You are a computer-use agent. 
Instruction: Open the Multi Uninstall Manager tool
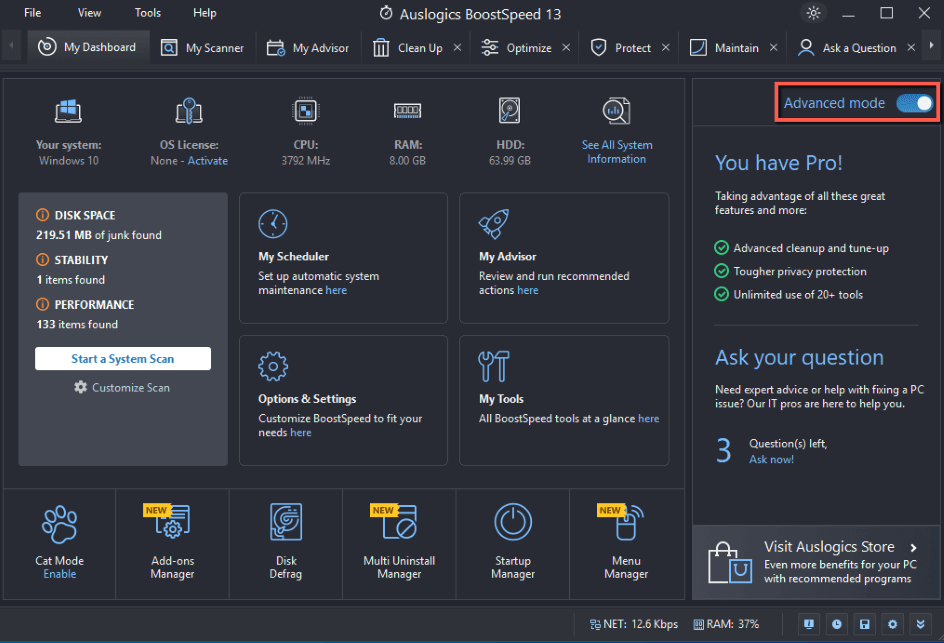tap(399, 542)
